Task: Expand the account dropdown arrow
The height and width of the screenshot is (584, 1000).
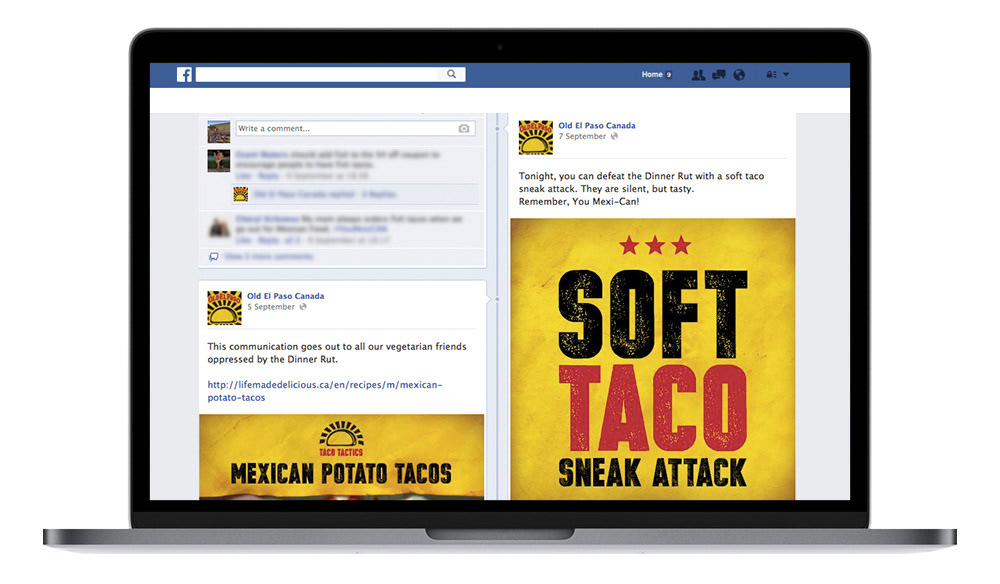Action: [786, 75]
